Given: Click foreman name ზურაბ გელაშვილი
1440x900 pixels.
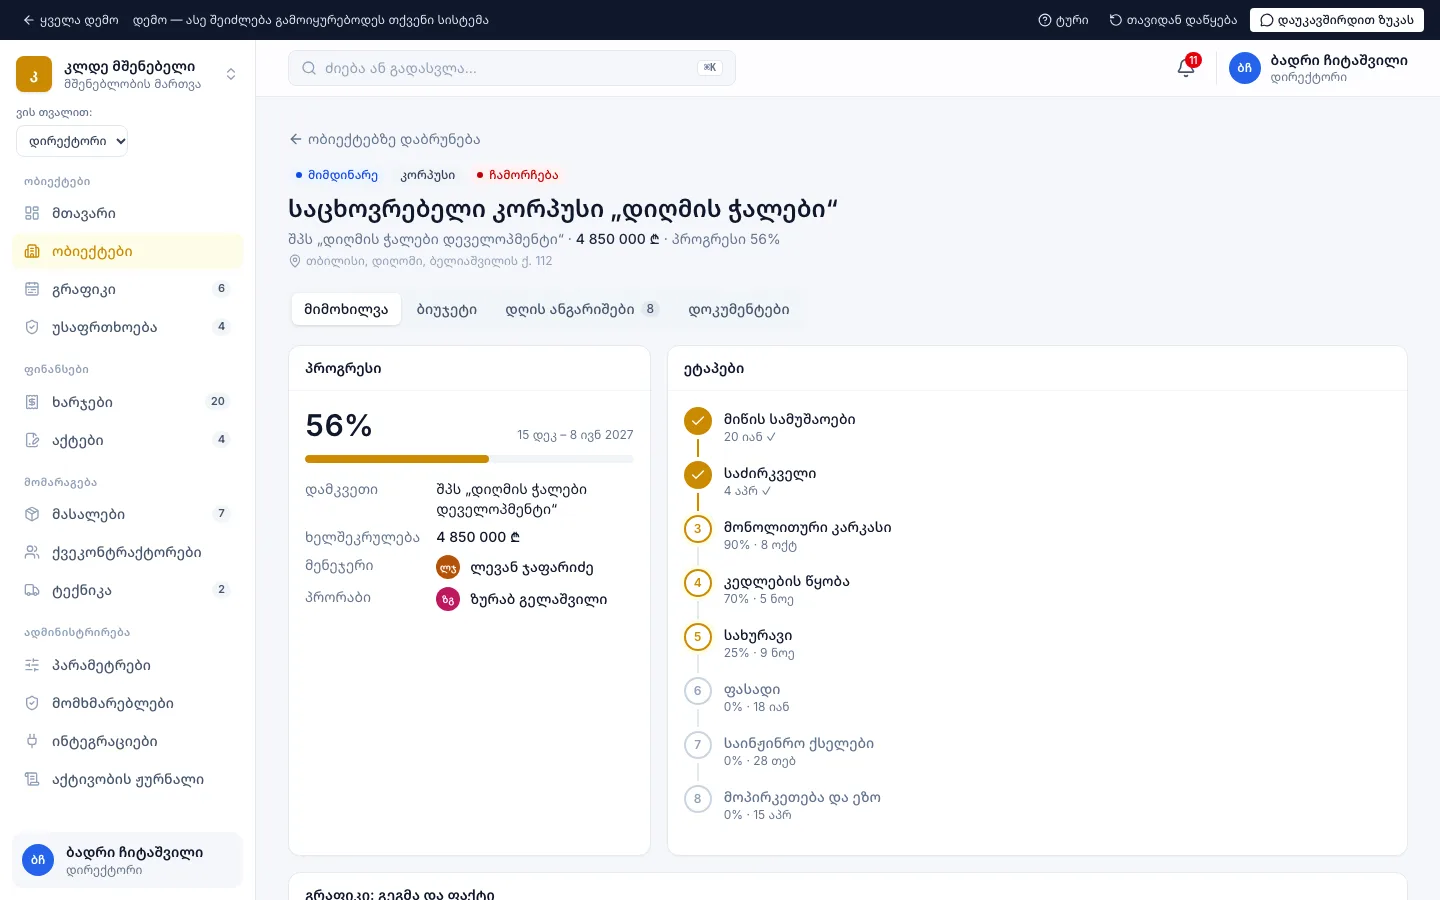Looking at the screenshot, I should 539,599.
